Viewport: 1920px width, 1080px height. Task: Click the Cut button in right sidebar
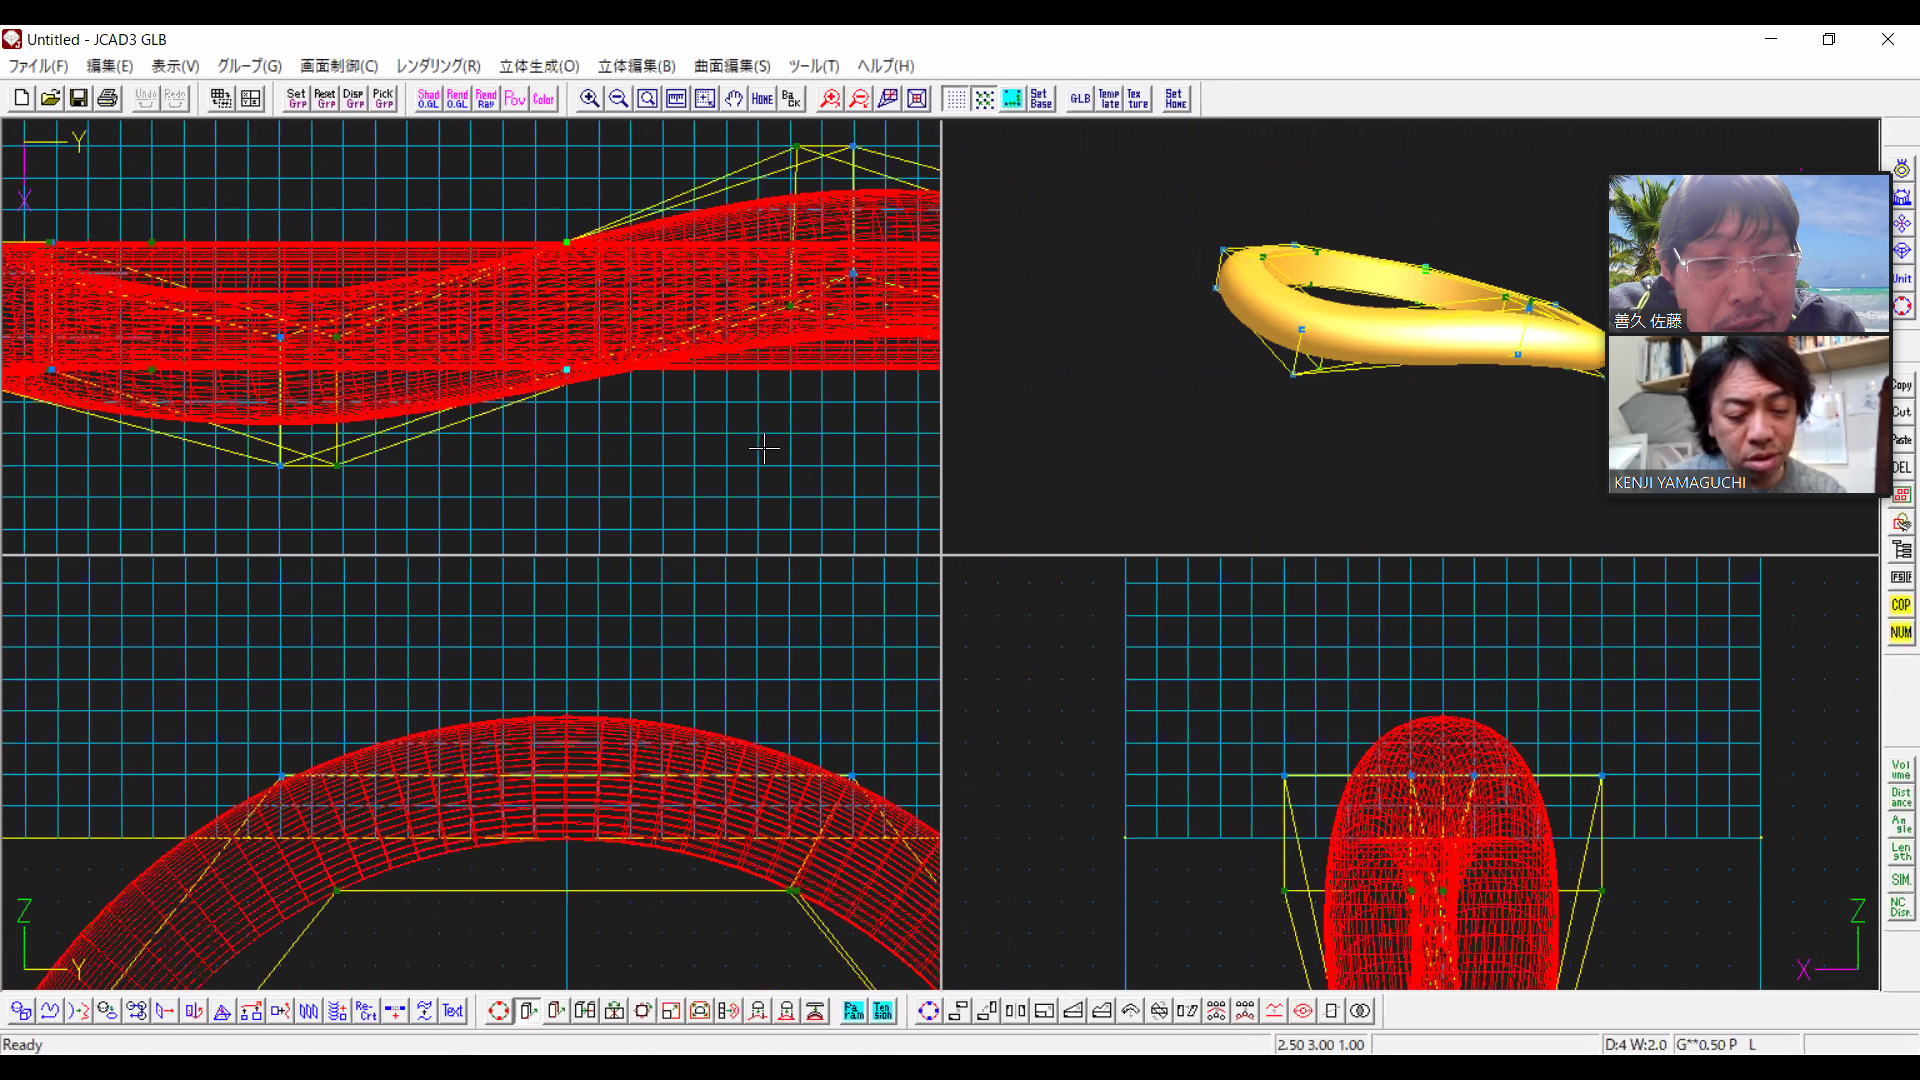click(1901, 412)
